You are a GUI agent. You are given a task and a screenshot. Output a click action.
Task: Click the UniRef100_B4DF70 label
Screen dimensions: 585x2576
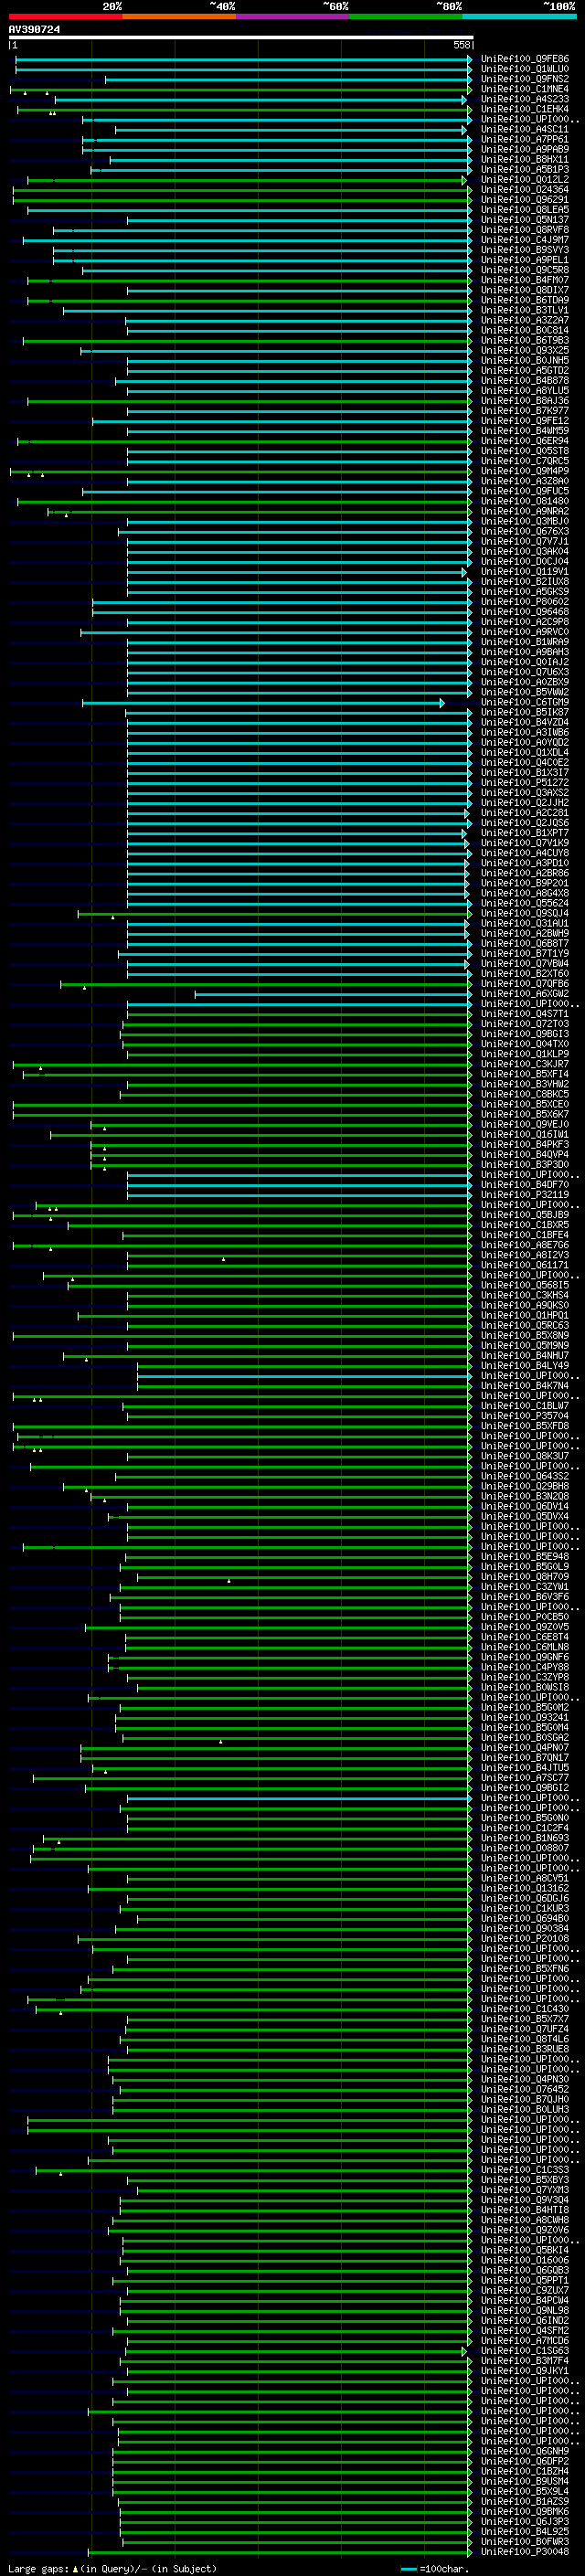pyautogui.click(x=524, y=1185)
